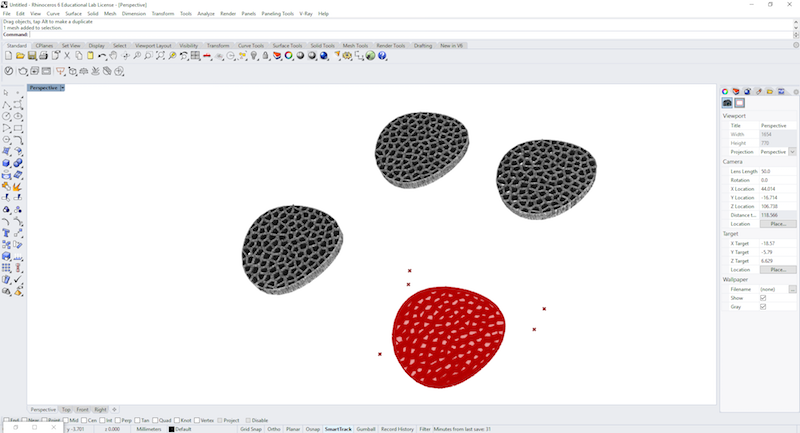Image resolution: width=800 pixels, height=433 pixels.
Task: Click the four-viewport grid icon
Action: click(195, 56)
